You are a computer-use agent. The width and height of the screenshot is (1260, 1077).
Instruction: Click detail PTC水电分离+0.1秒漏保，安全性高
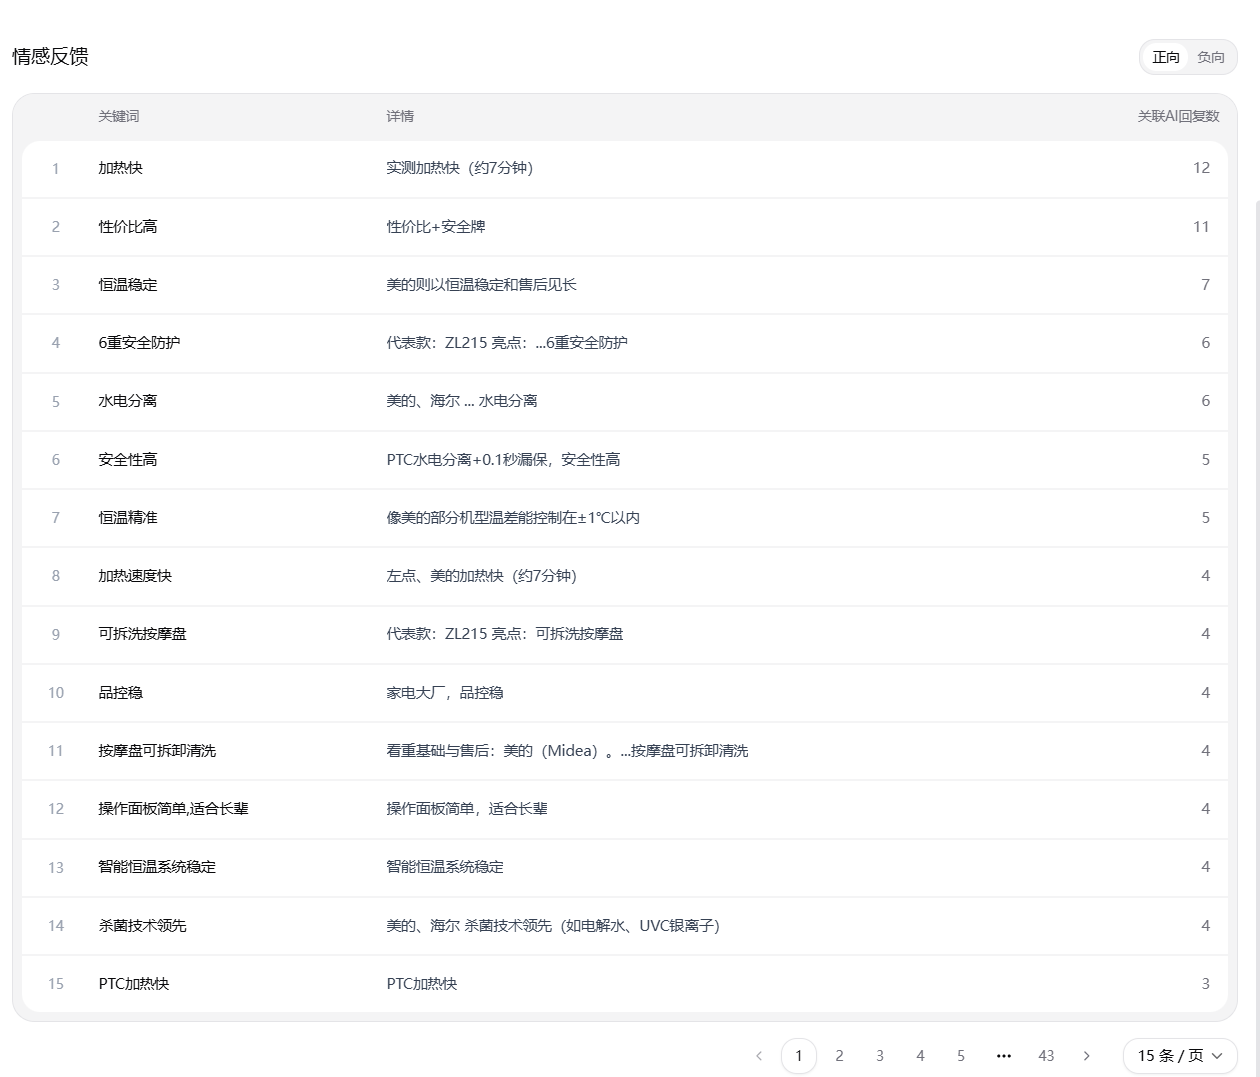pyautogui.click(x=504, y=460)
